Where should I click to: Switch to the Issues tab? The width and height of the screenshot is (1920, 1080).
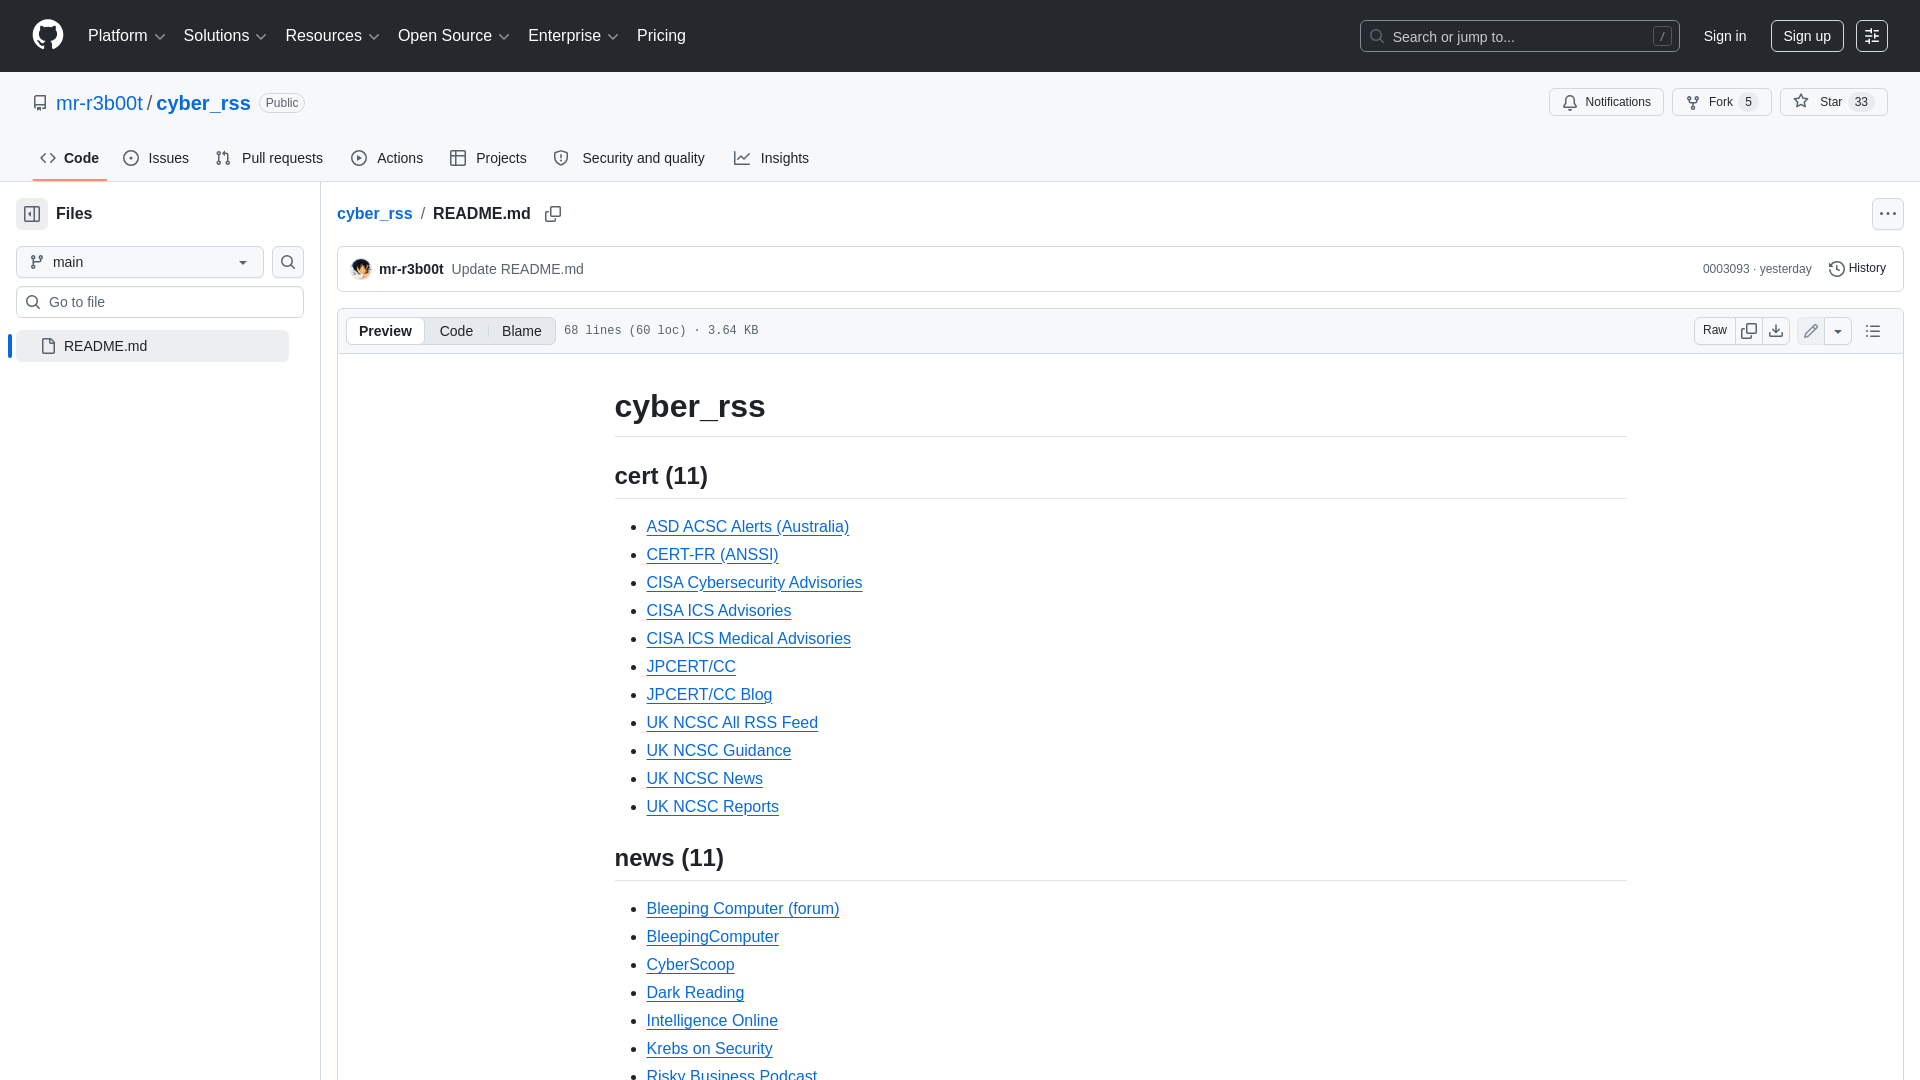(156, 158)
